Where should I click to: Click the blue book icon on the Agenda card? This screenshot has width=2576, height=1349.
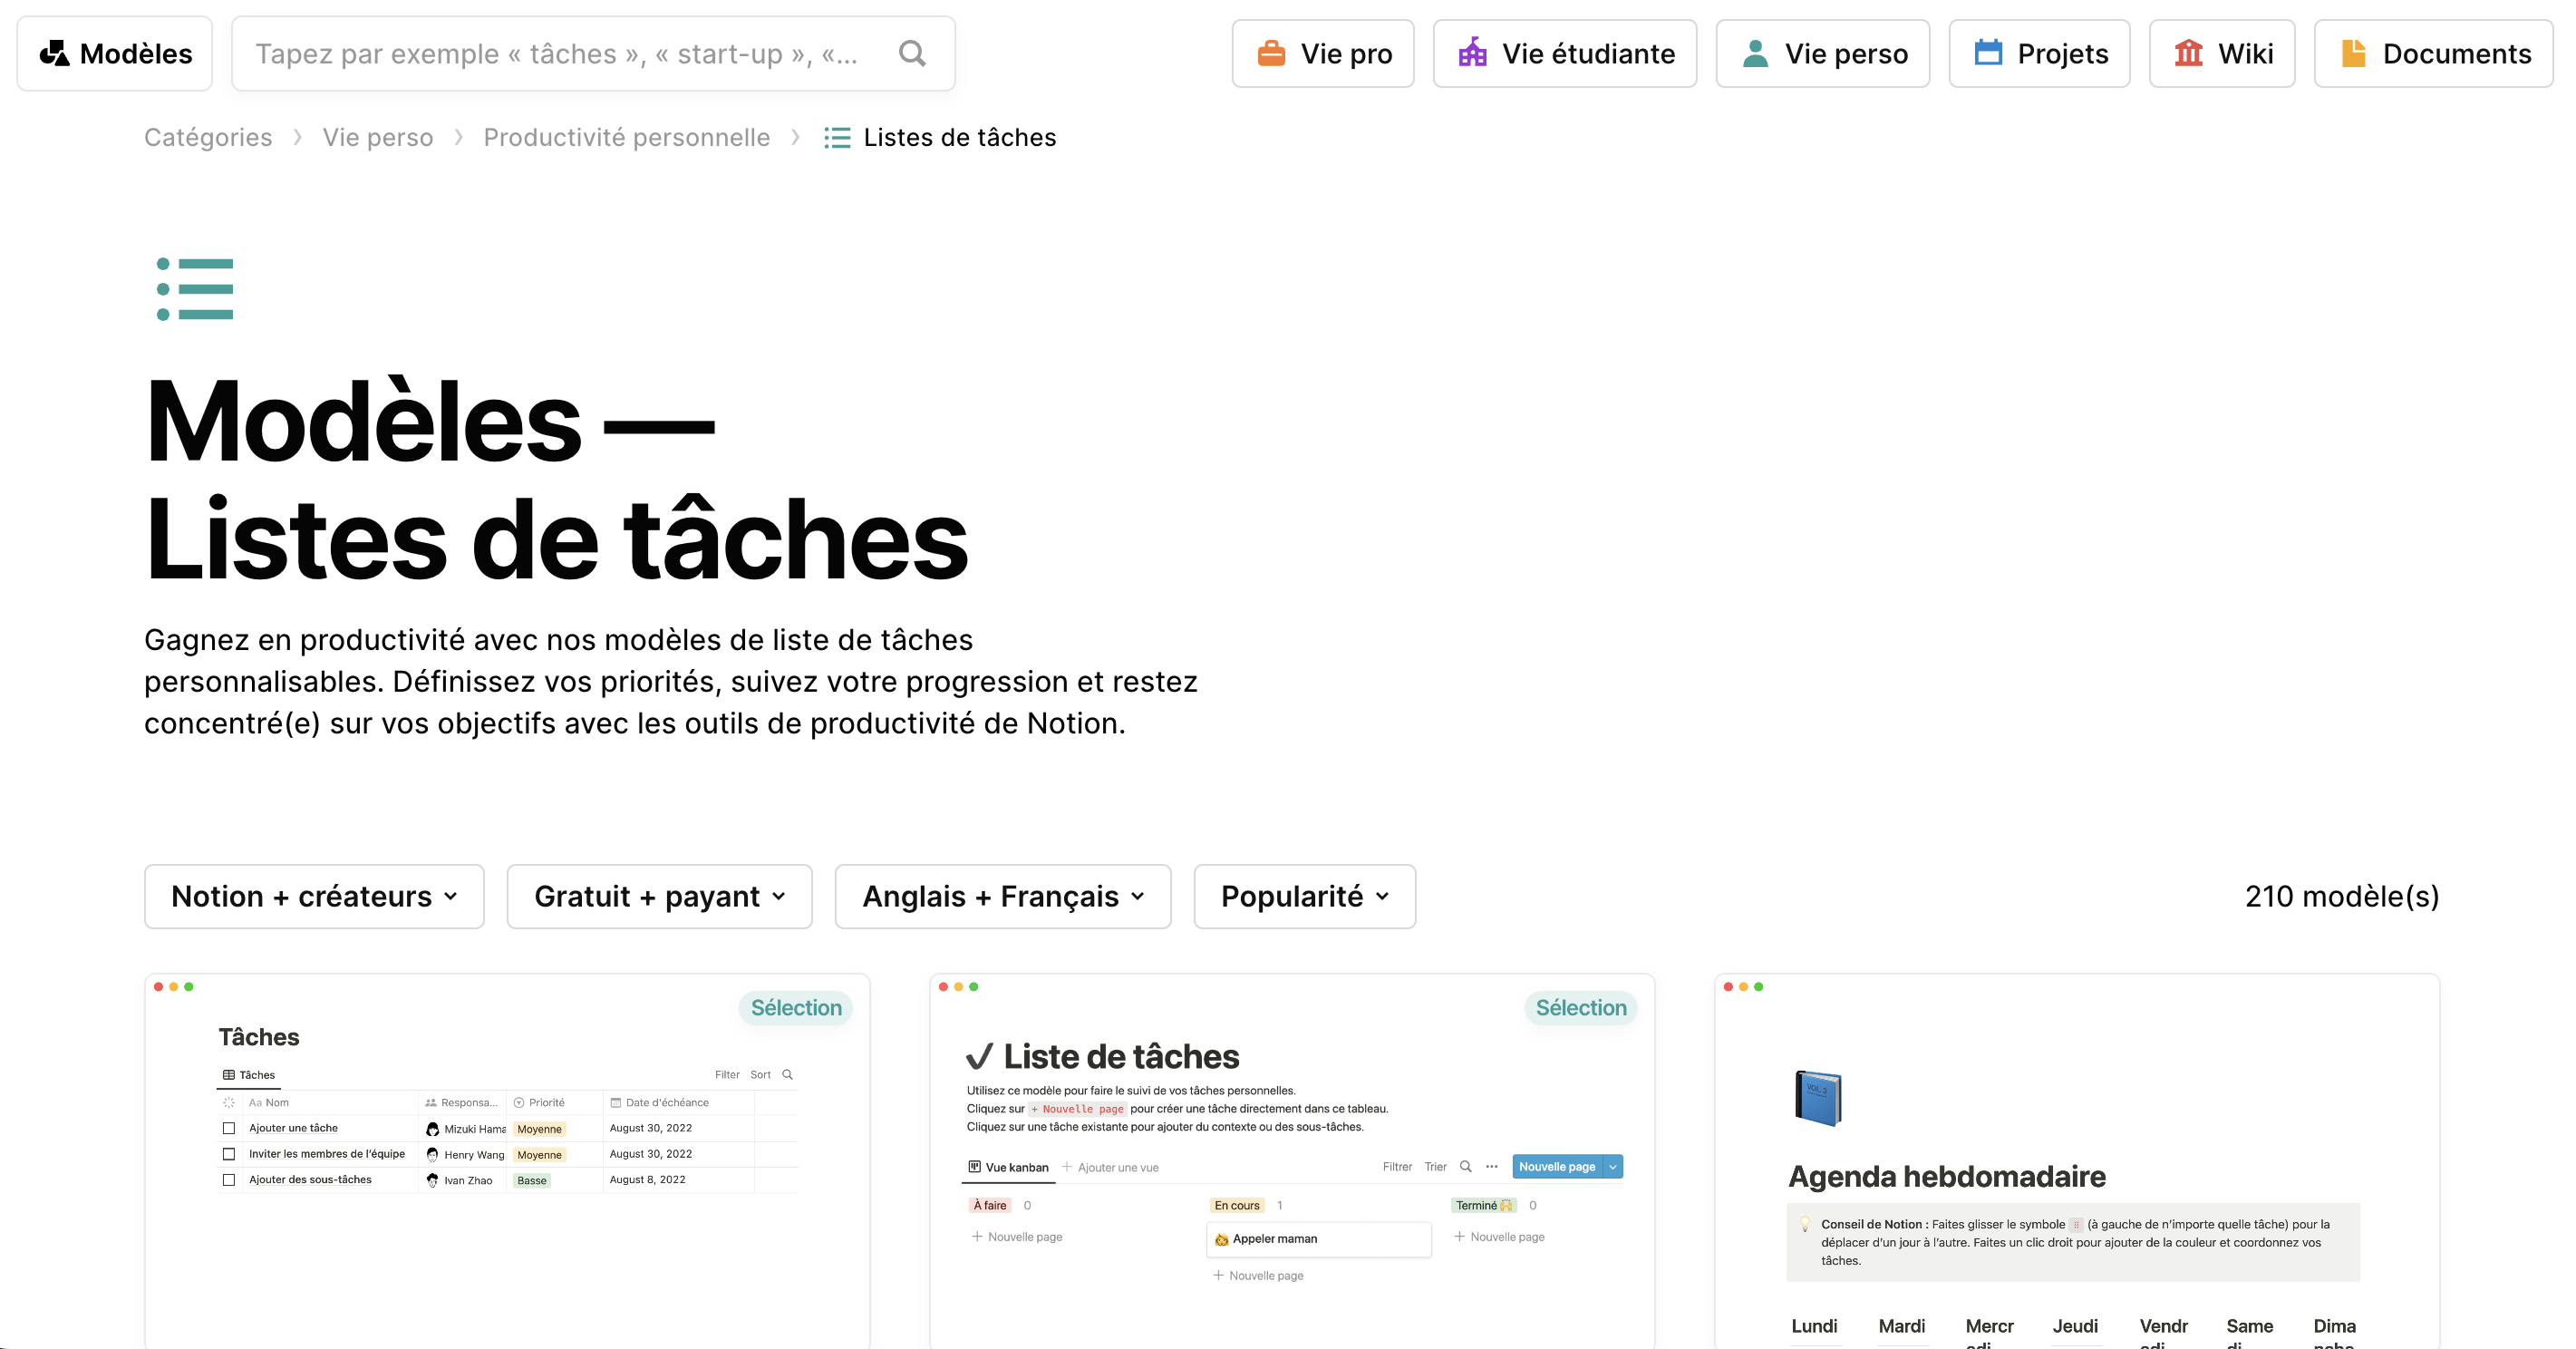pyautogui.click(x=1818, y=1098)
